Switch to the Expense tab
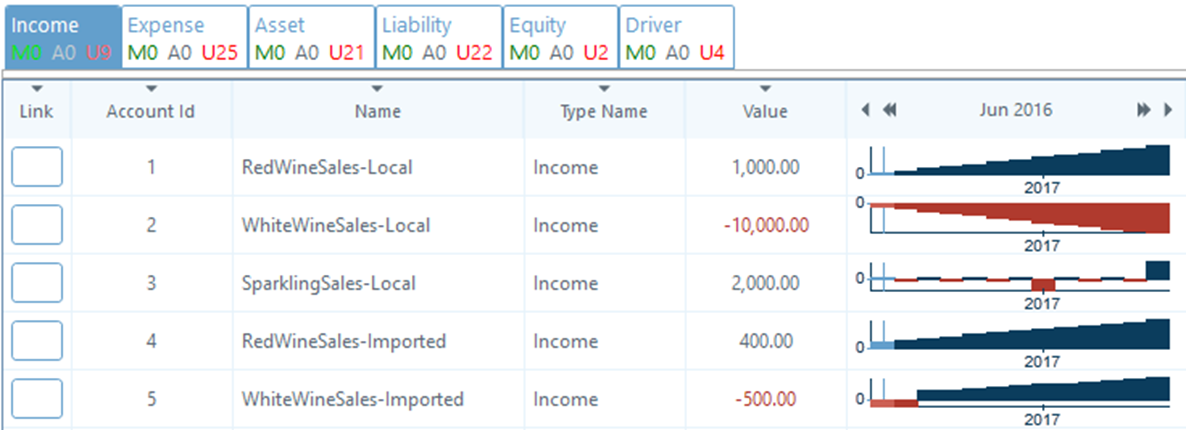1186x430 pixels. (x=184, y=37)
